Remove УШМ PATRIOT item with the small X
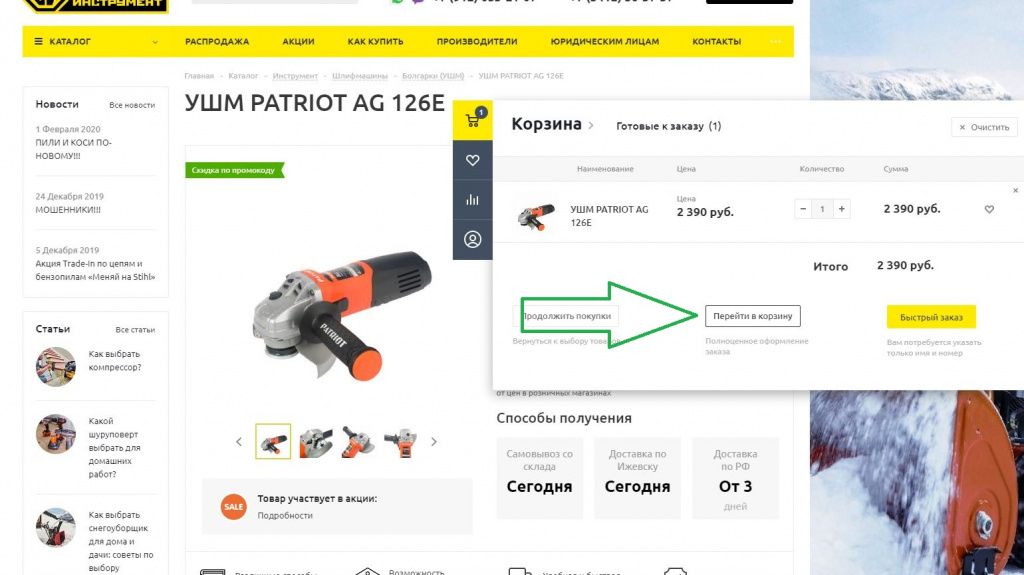The image size is (1024, 575). point(1015,191)
